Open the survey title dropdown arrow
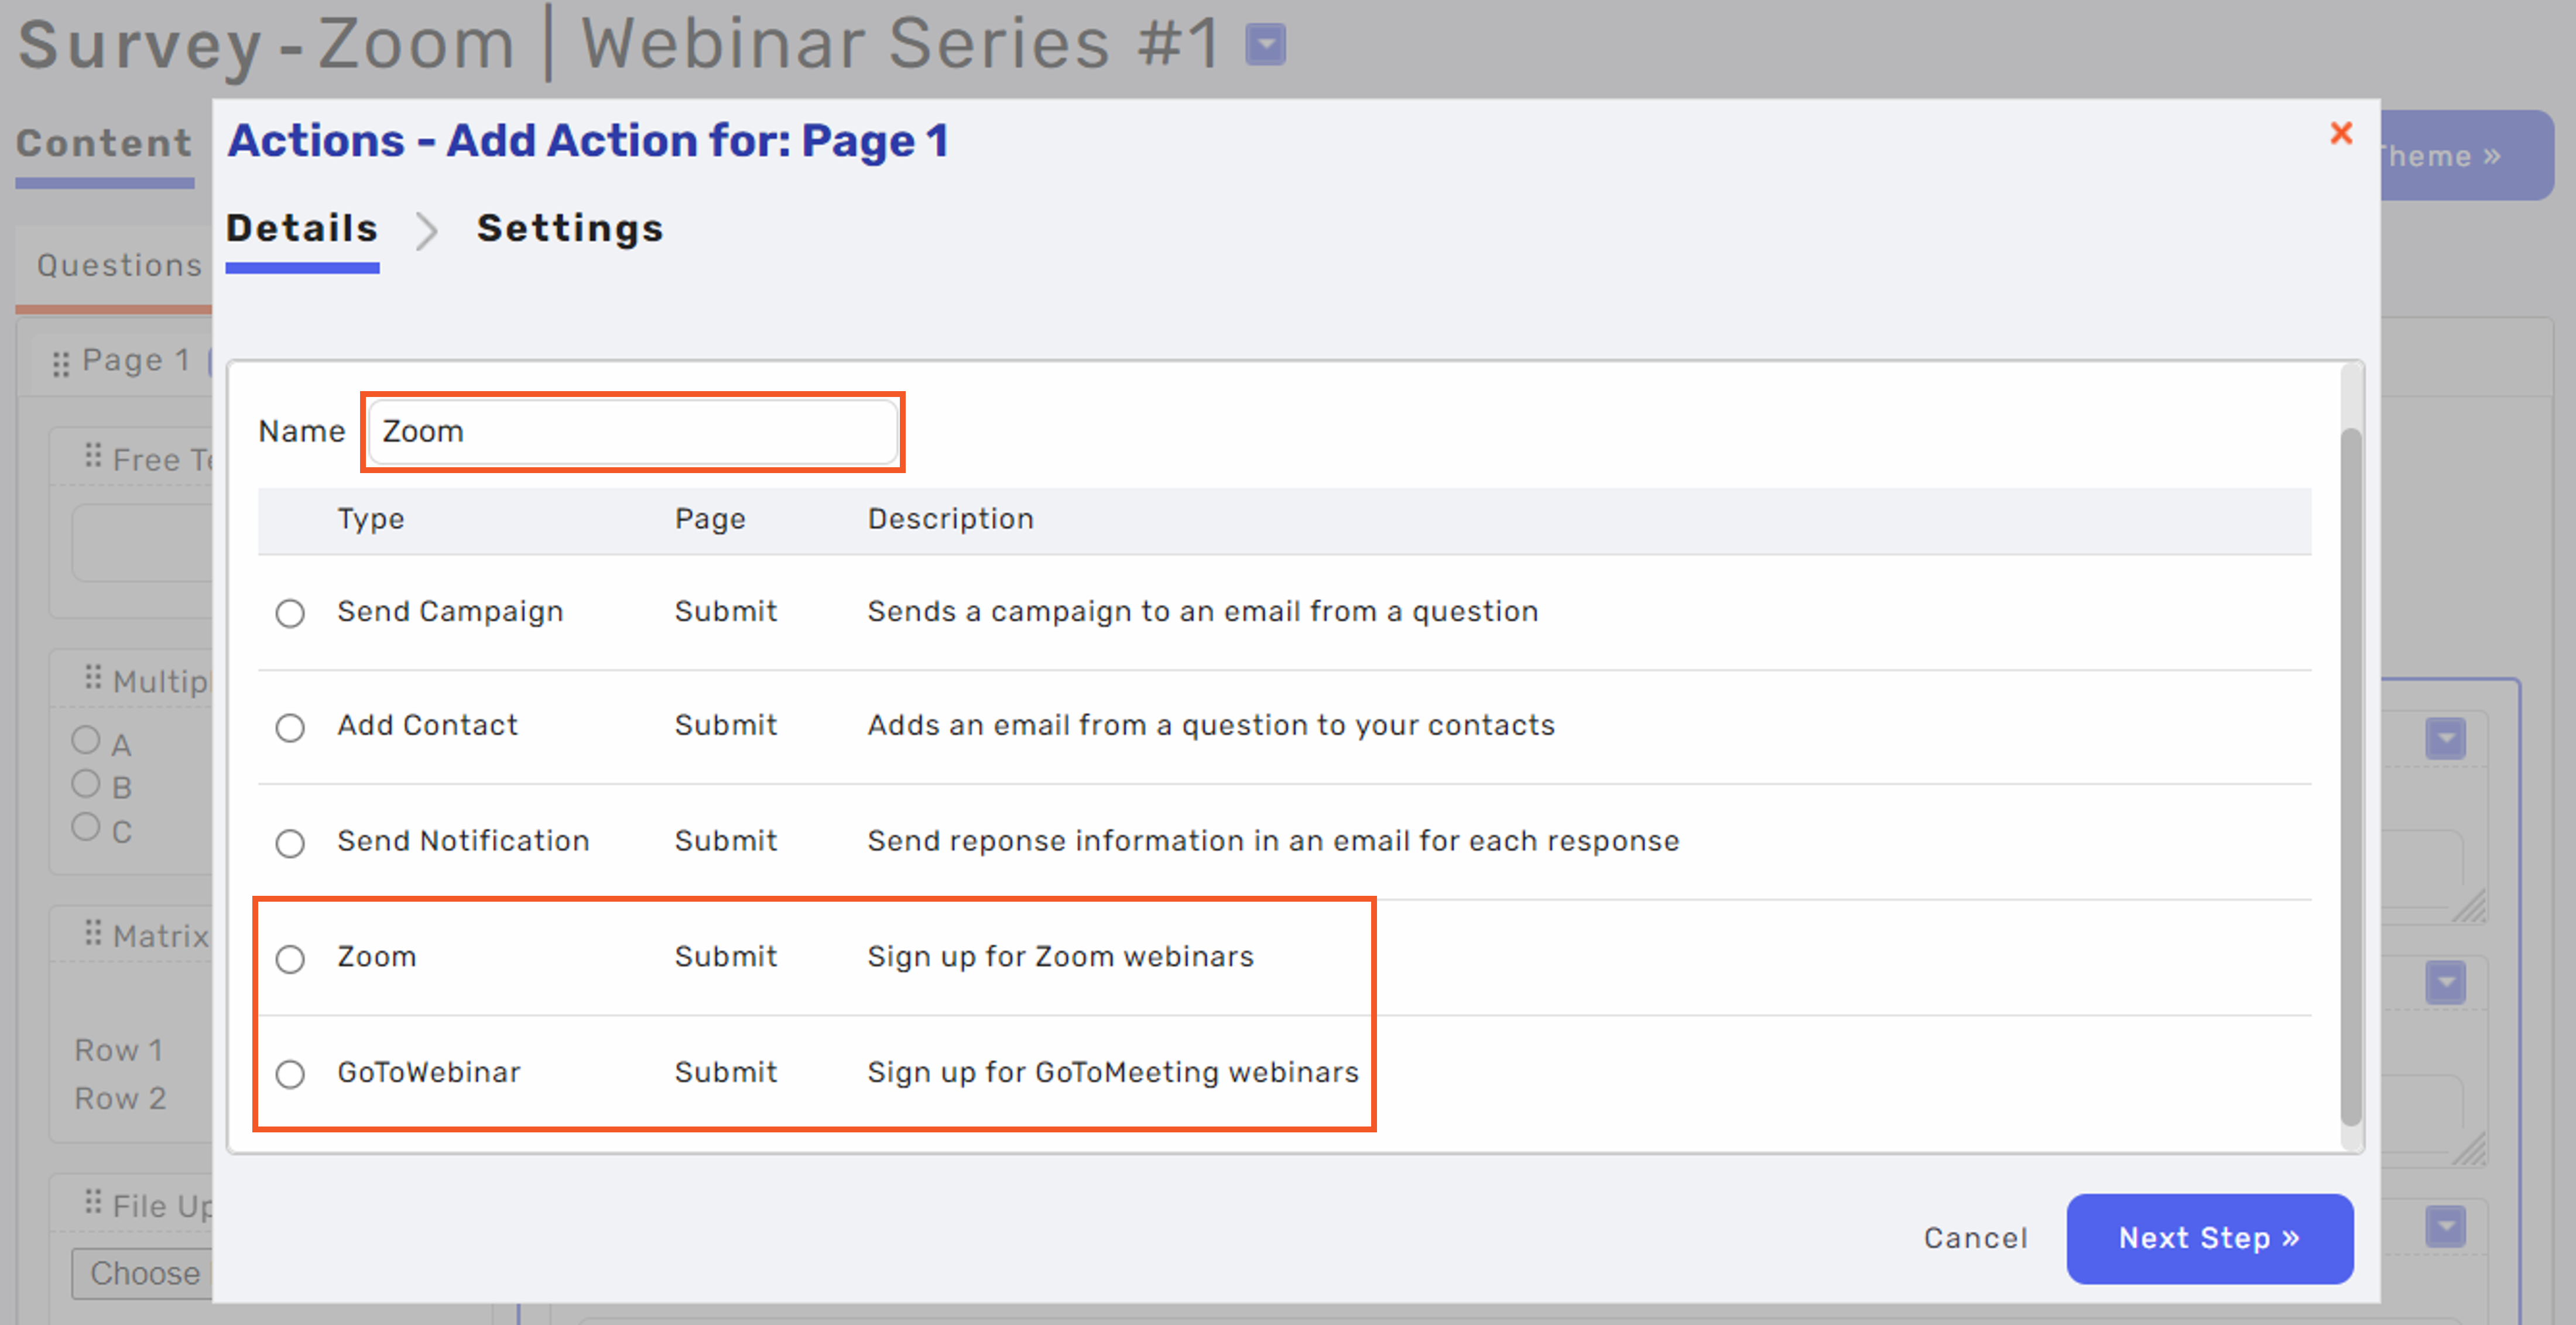 [x=1265, y=45]
